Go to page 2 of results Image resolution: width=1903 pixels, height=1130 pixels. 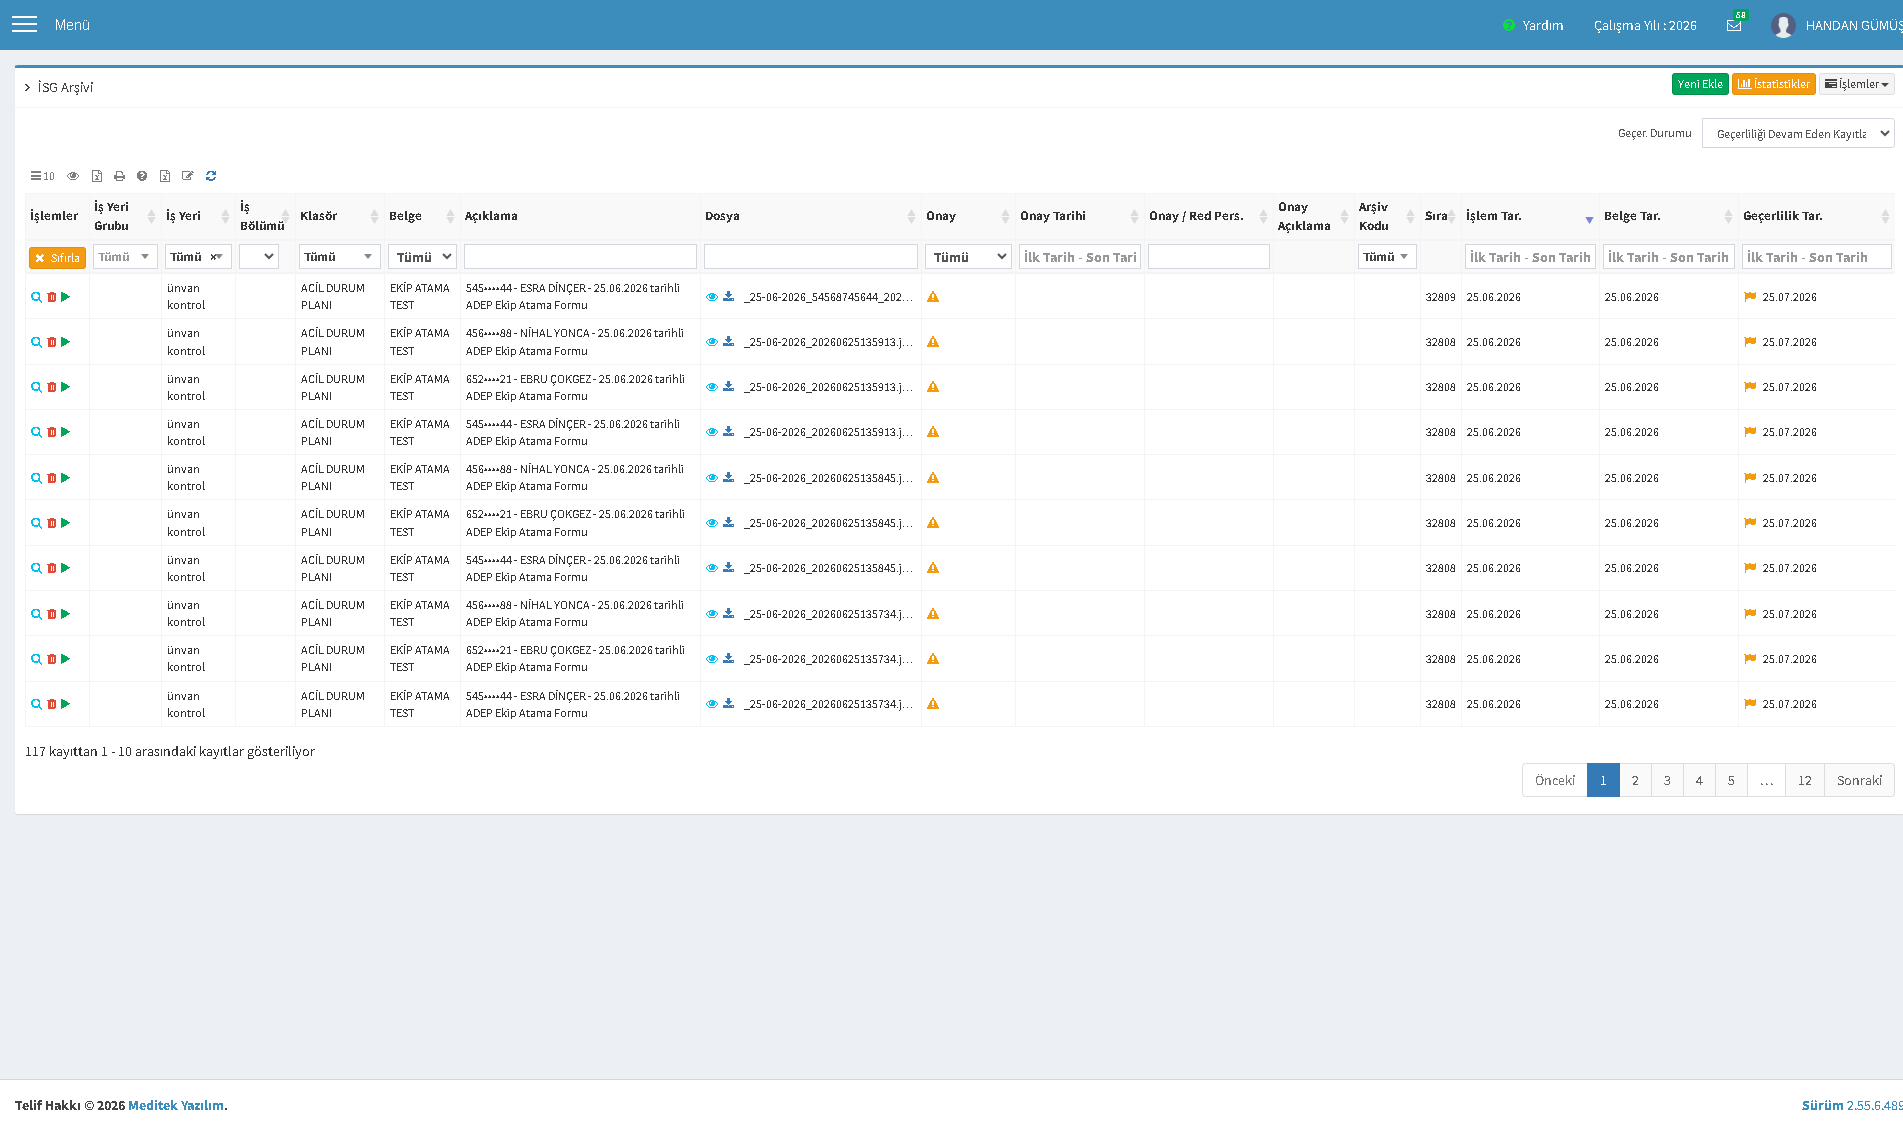pyautogui.click(x=1635, y=780)
